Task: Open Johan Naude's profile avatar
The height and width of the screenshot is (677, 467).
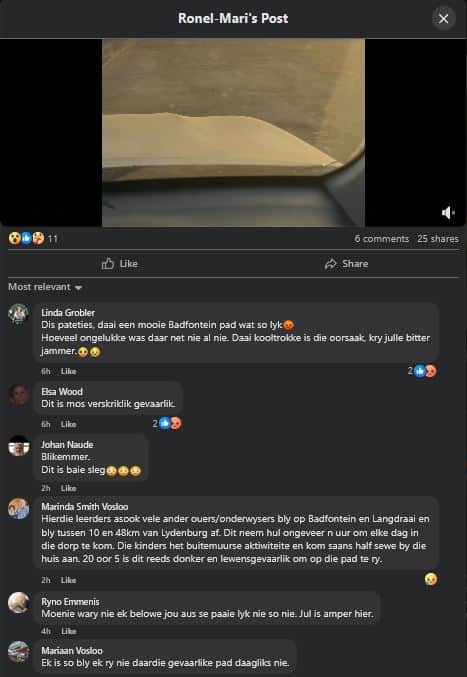Action: [19, 446]
